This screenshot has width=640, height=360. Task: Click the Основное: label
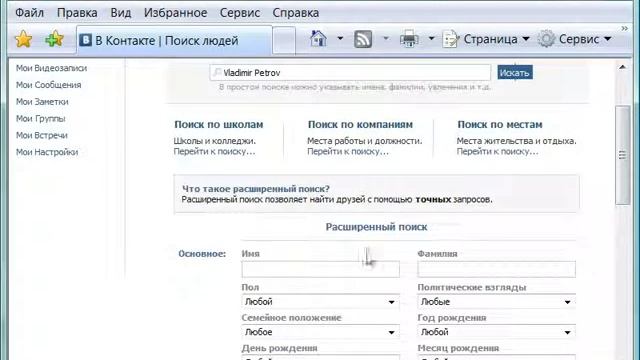tap(202, 254)
